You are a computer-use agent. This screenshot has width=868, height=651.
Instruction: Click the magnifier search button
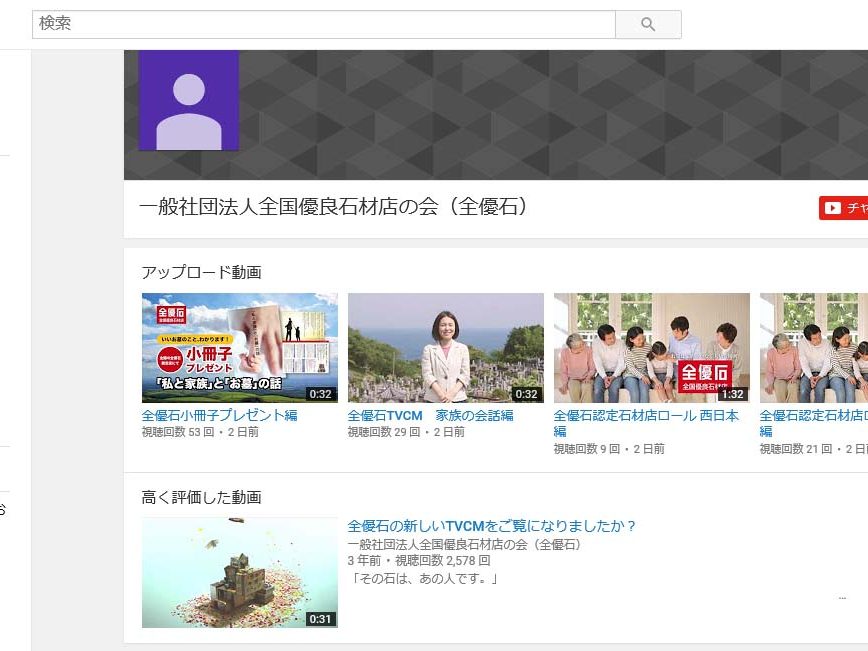click(648, 24)
